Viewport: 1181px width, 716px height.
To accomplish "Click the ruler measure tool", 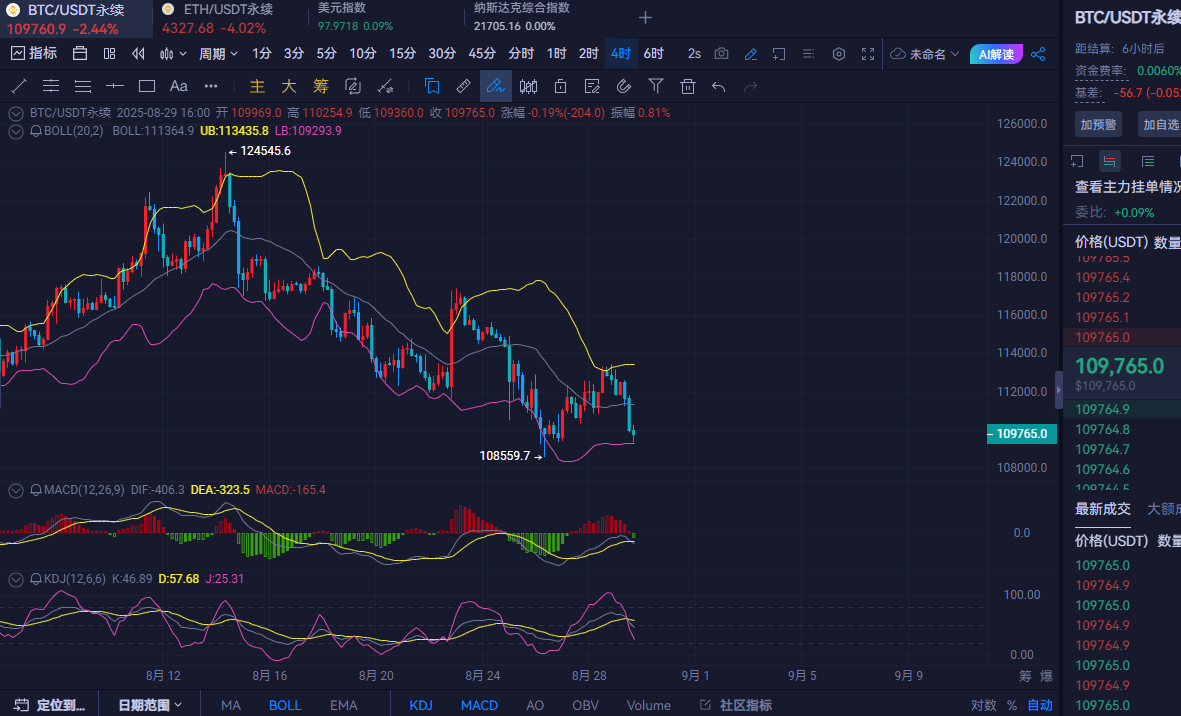I will pyautogui.click(x=463, y=86).
